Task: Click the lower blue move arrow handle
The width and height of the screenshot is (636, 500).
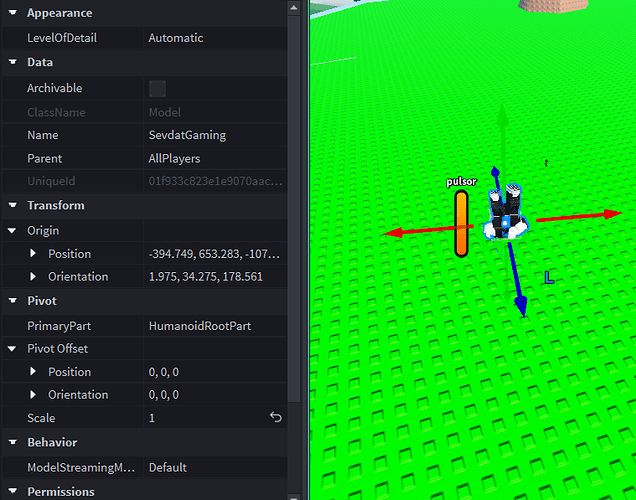Action: click(x=521, y=306)
